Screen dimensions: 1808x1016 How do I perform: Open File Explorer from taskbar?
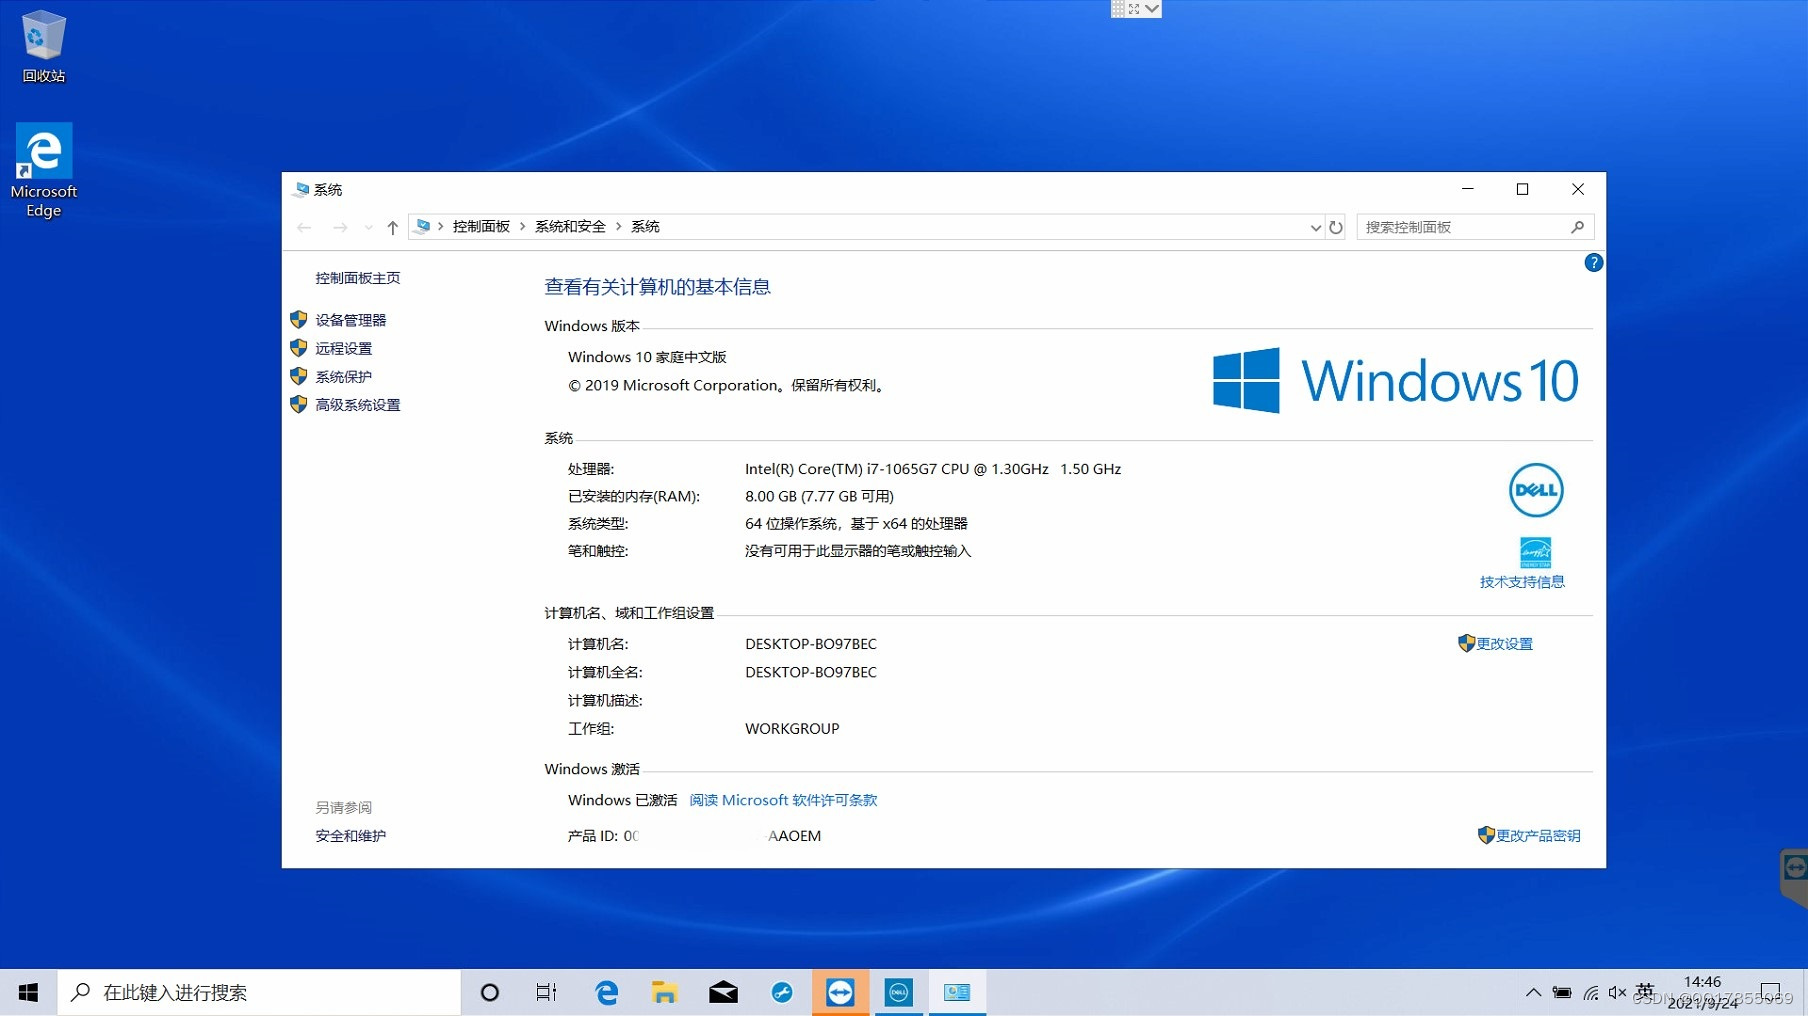tap(664, 992)
